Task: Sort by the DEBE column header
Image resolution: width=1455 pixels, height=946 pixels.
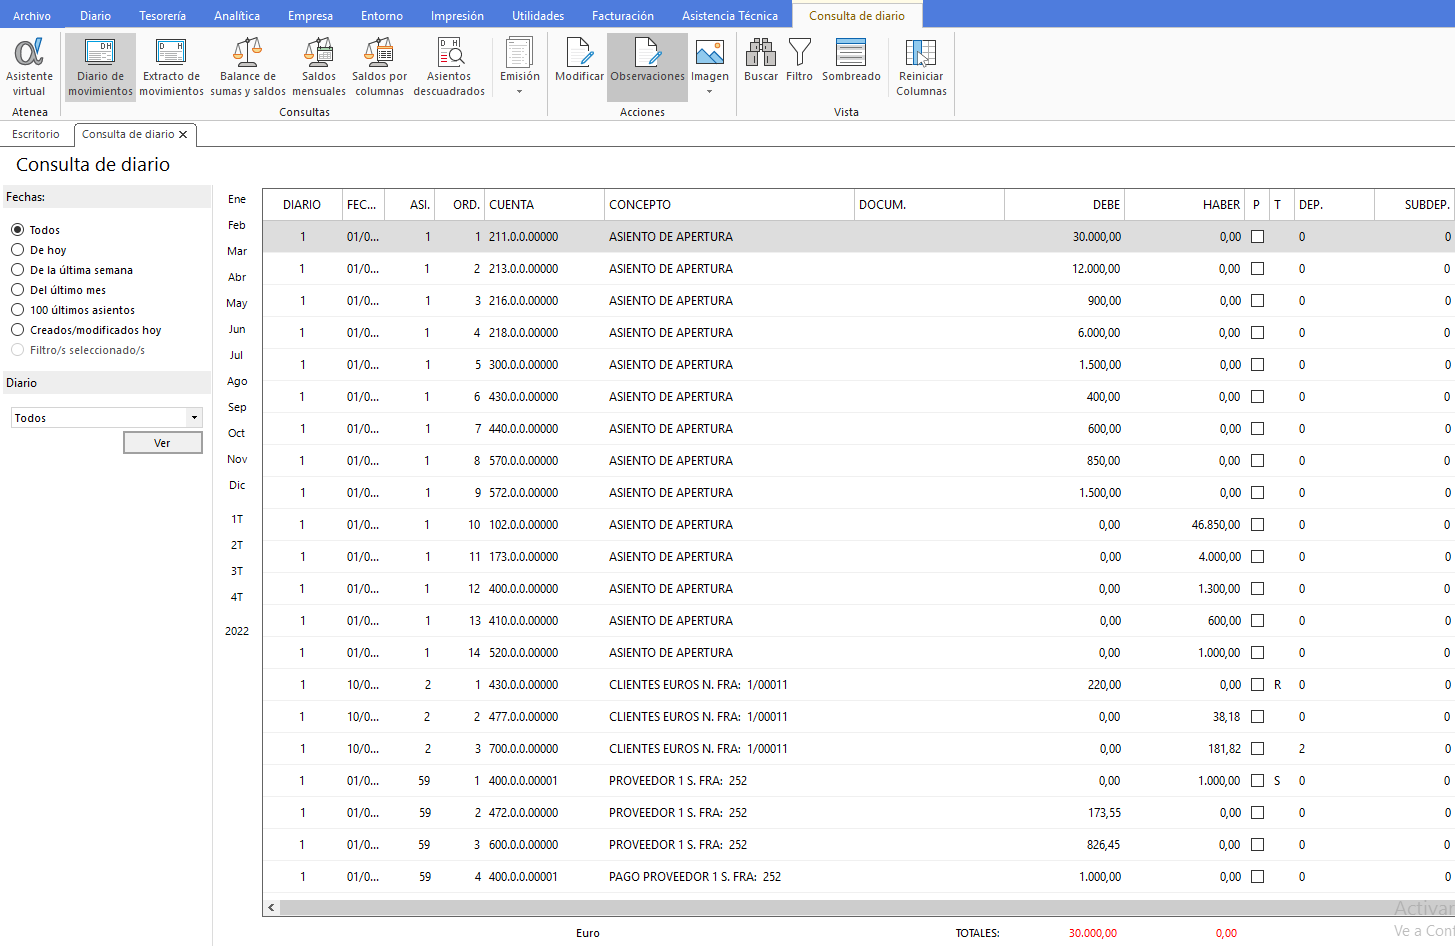Action: pyautogui.click(x=1064, y=205)
